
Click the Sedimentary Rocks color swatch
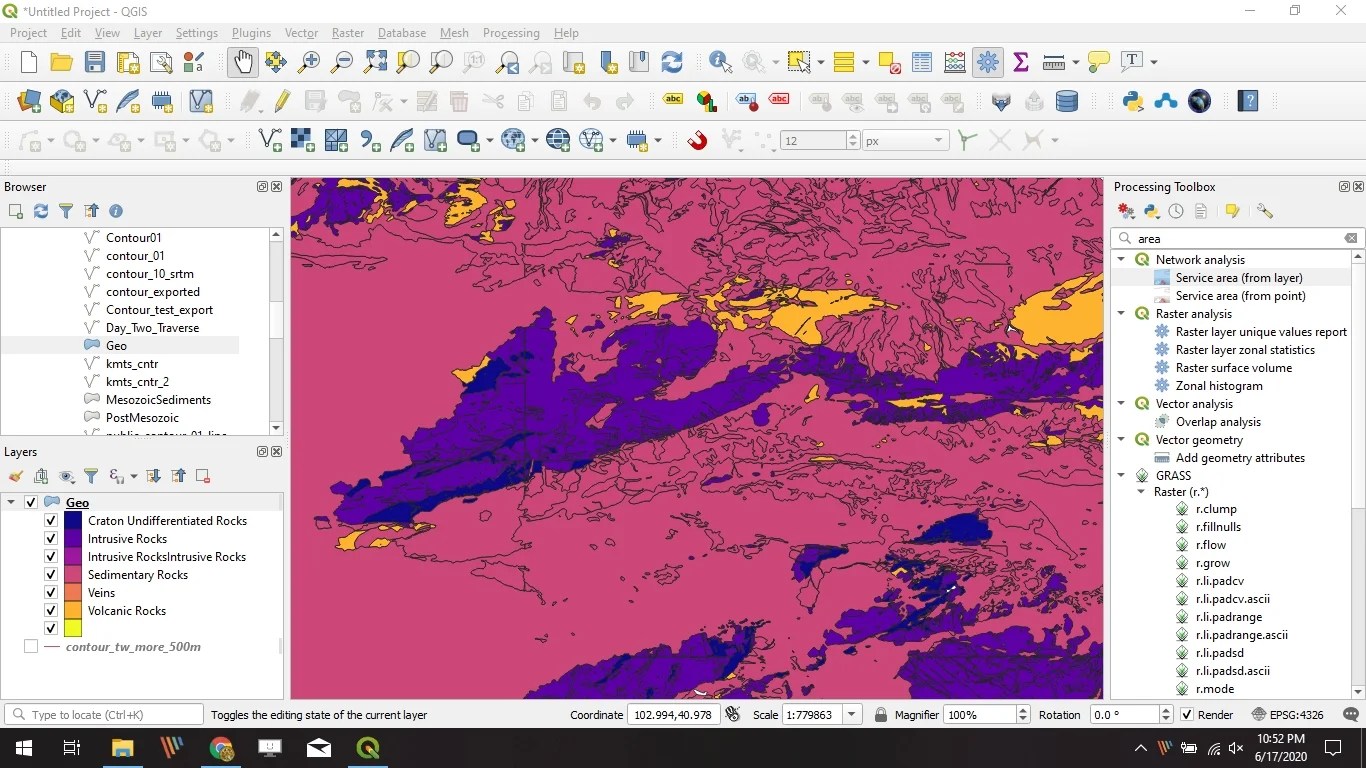(73, 575)
